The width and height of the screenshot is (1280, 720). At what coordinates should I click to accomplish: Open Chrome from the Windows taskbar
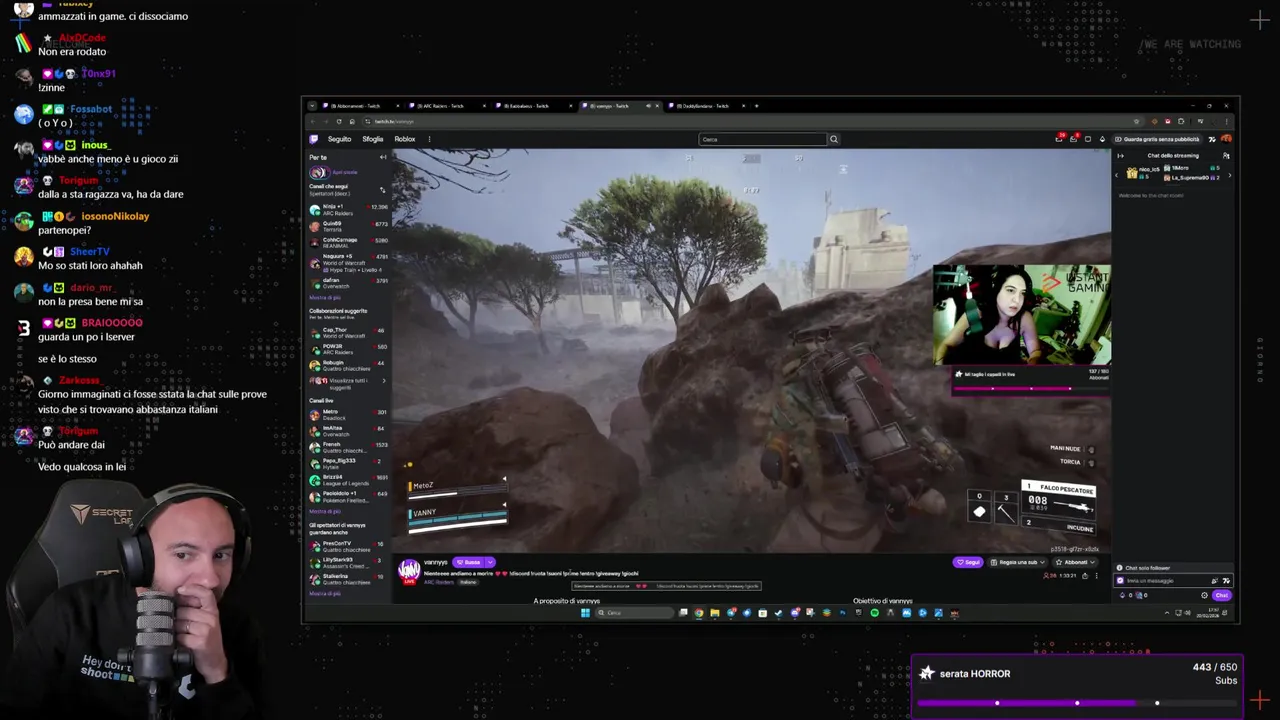pyautogui.click(x=698, y=613)
